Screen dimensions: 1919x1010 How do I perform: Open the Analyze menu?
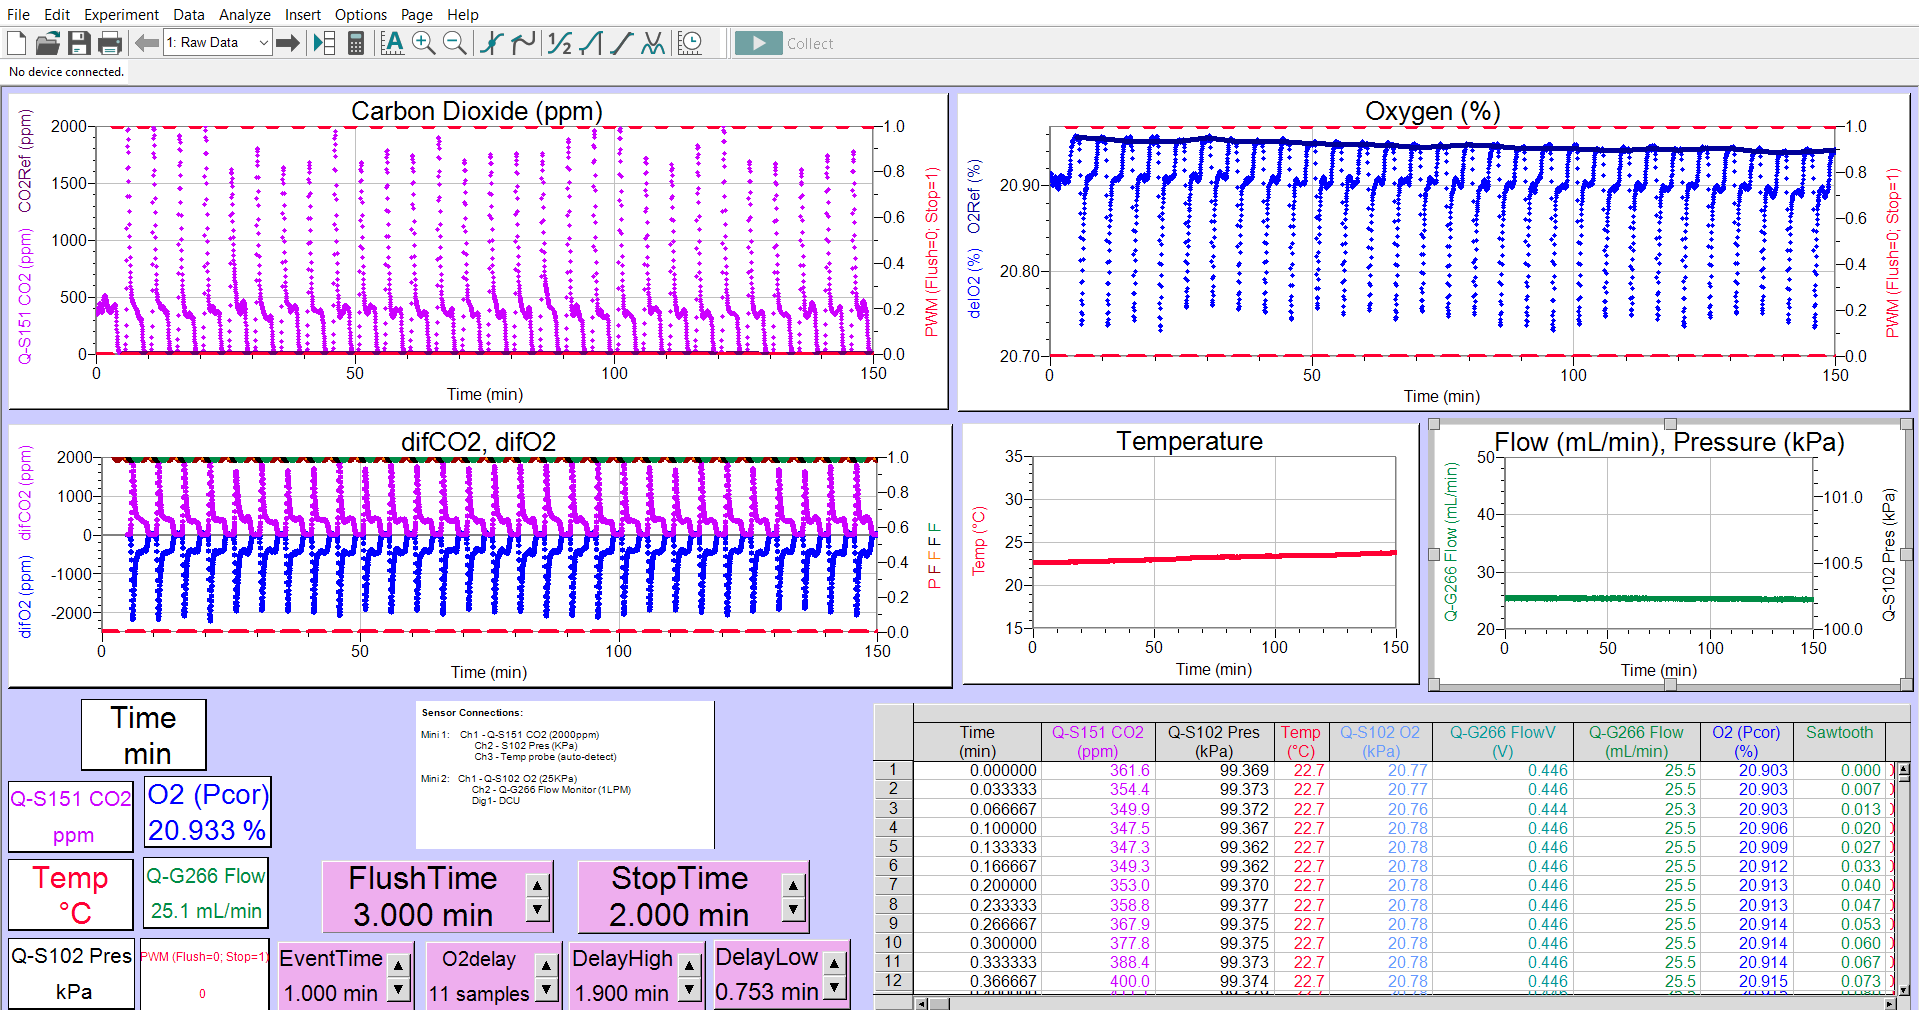point(244,14)
